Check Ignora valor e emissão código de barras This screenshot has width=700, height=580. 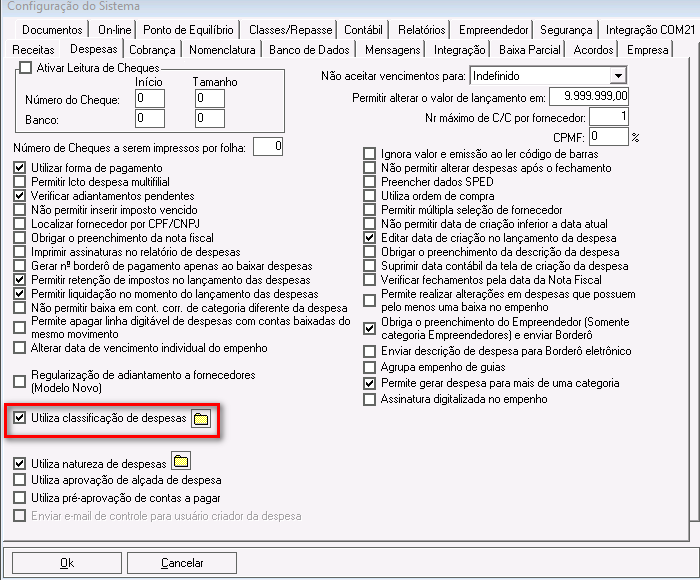click(x=370, y=154)
